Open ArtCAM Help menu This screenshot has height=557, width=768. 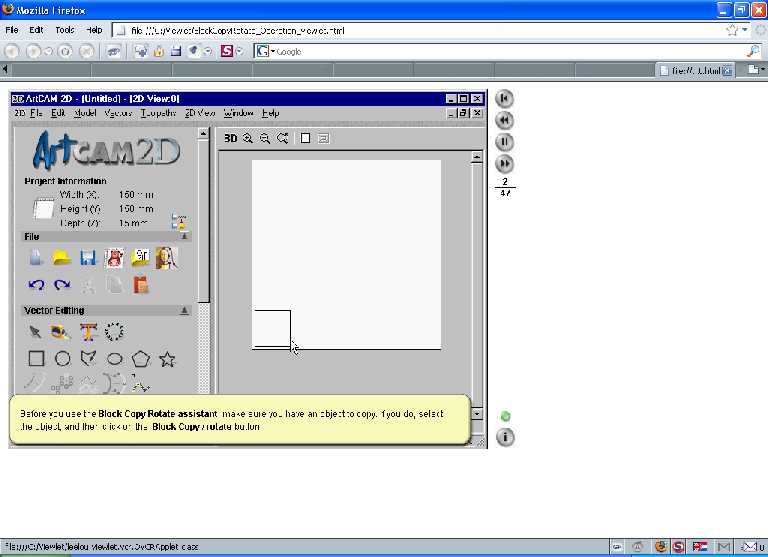click(270, 113)
